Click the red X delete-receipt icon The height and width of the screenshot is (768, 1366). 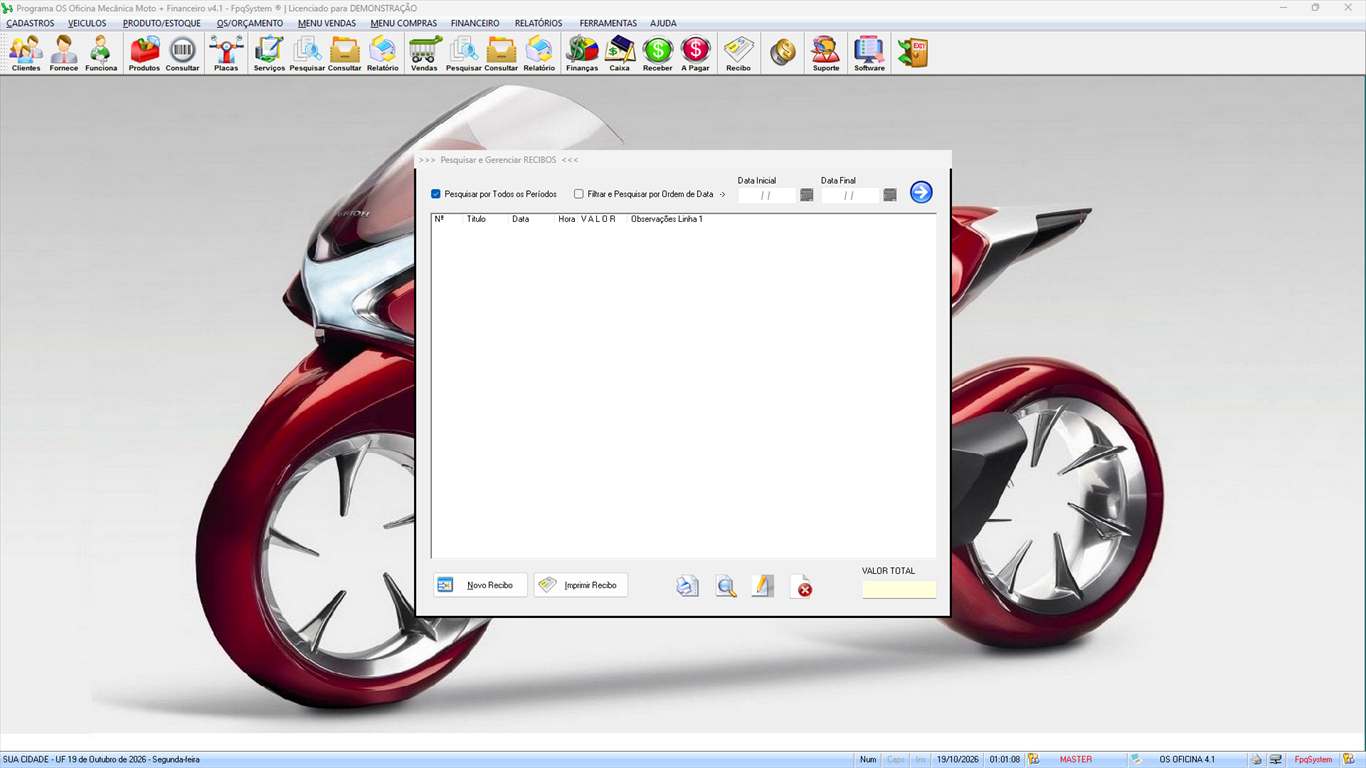802,586
